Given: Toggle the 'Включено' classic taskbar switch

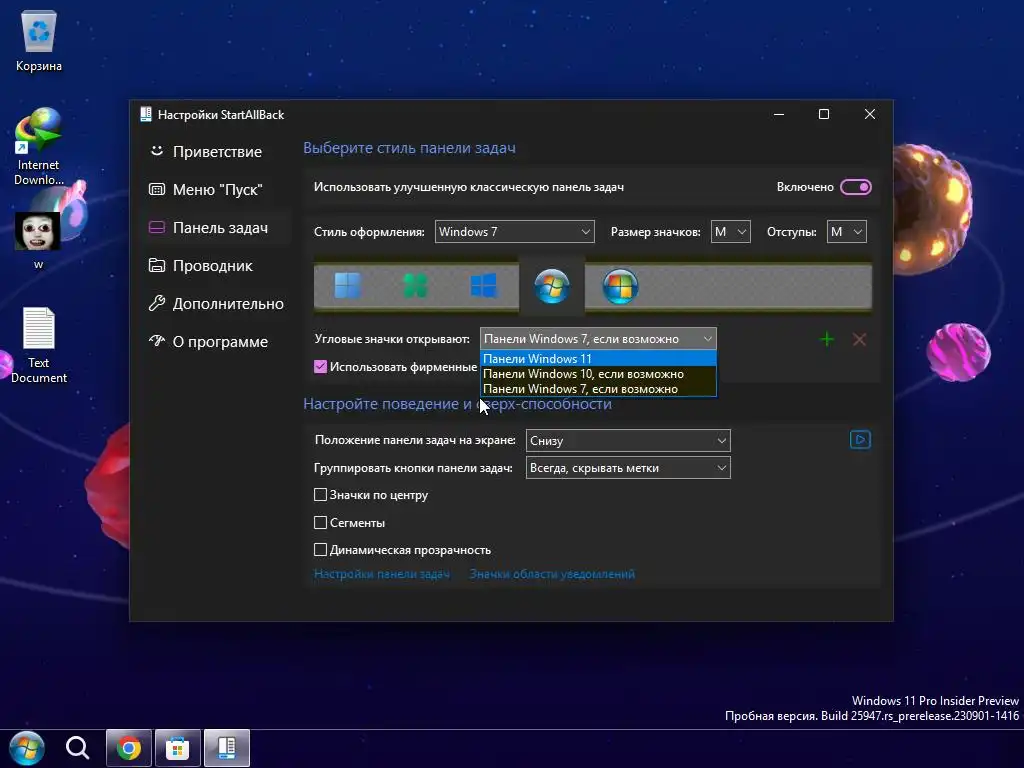Looking at the screenshot, I should 856,187.
